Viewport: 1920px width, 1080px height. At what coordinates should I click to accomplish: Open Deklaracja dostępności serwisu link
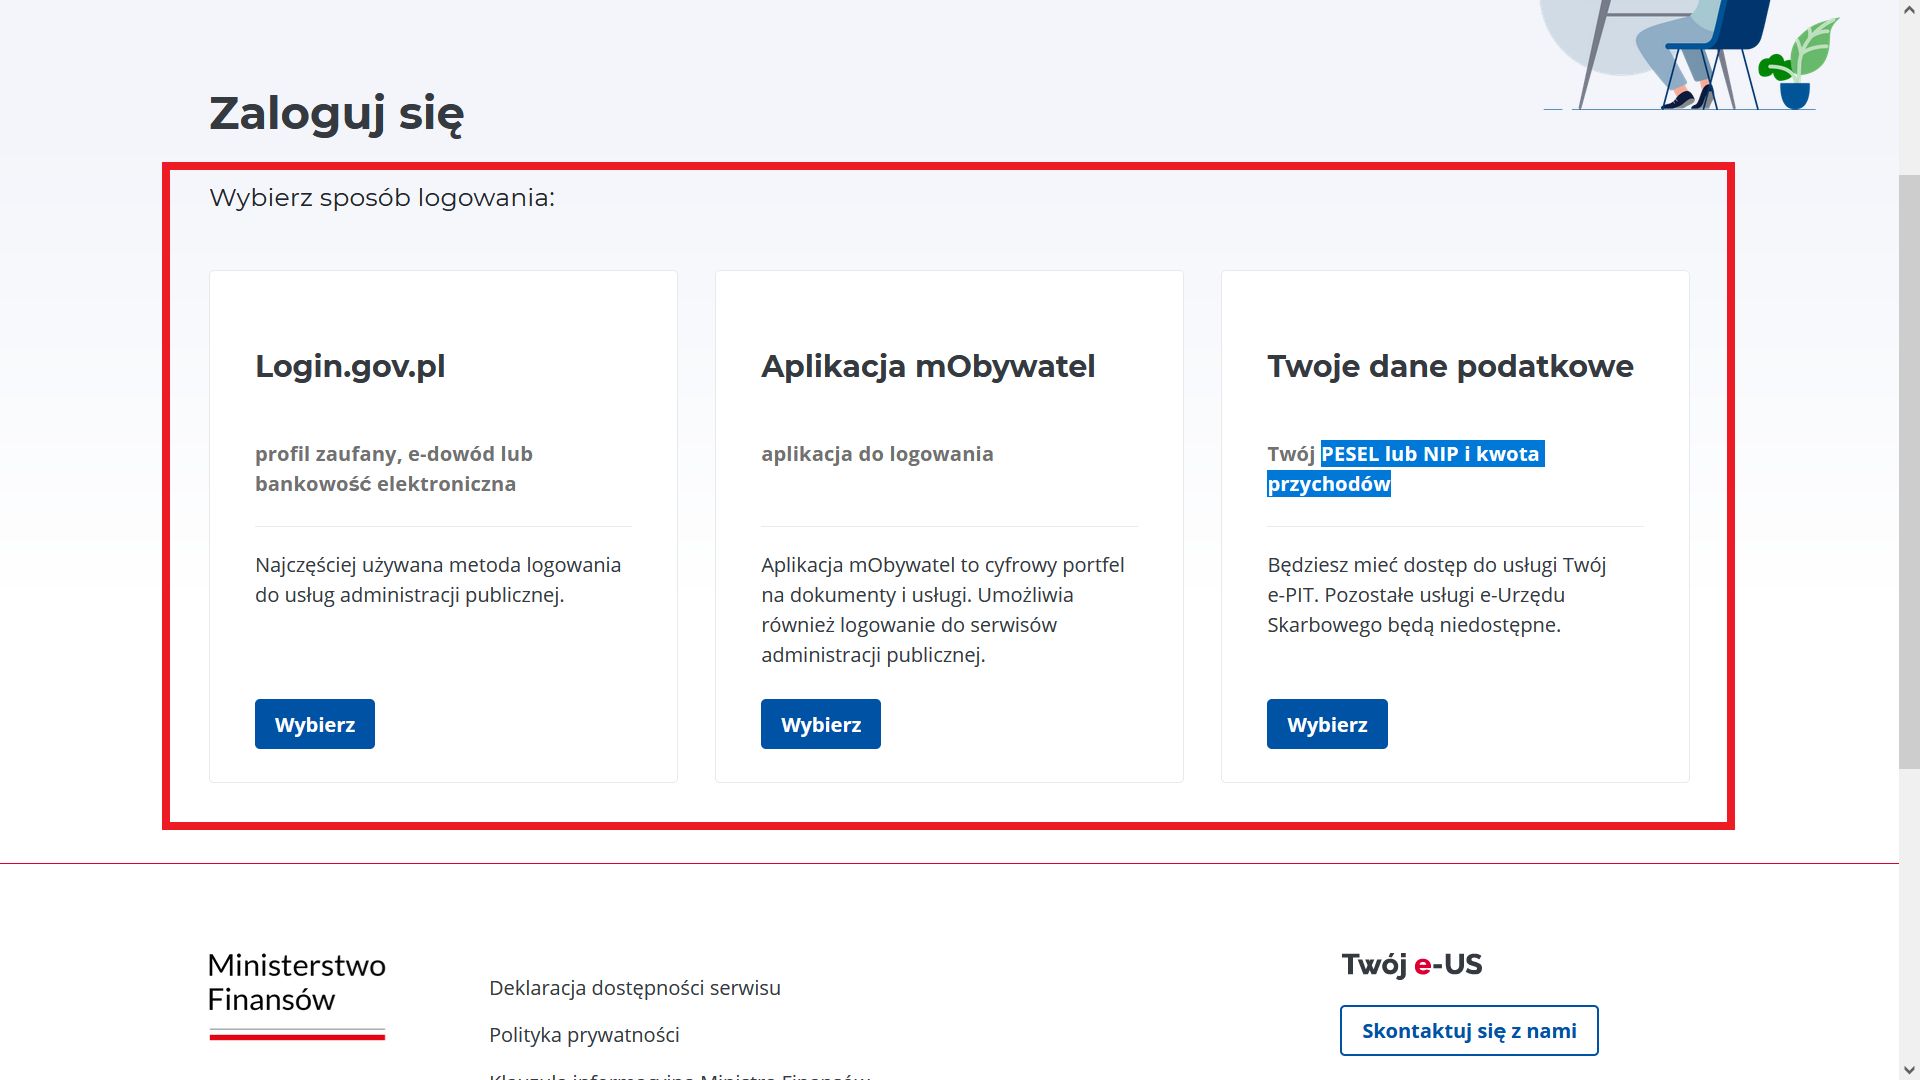click(634, 987)
